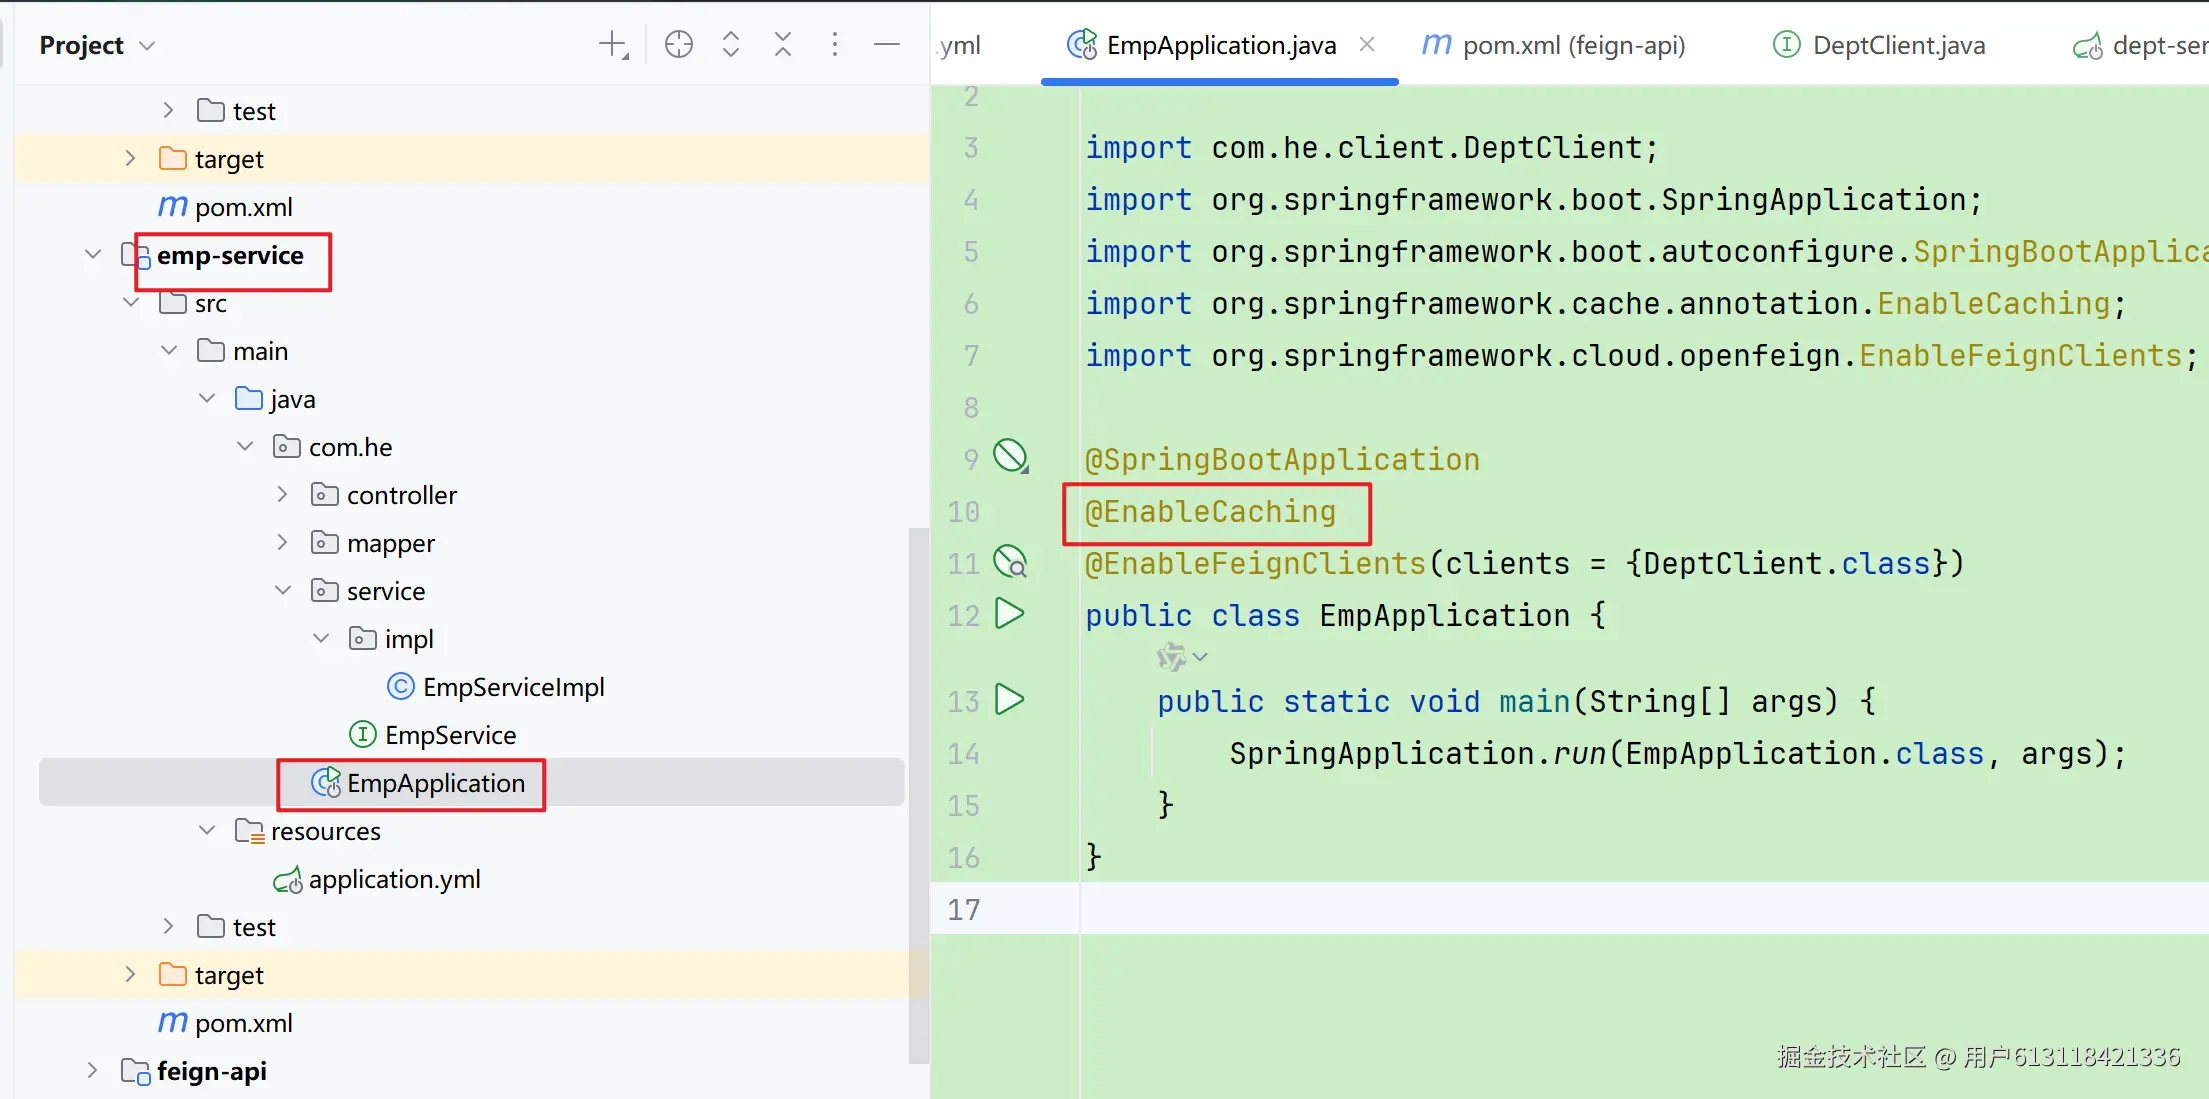Collapse the impl package folder
The height and width of the screenshot is (1099, 2209).
coord(321,639)
